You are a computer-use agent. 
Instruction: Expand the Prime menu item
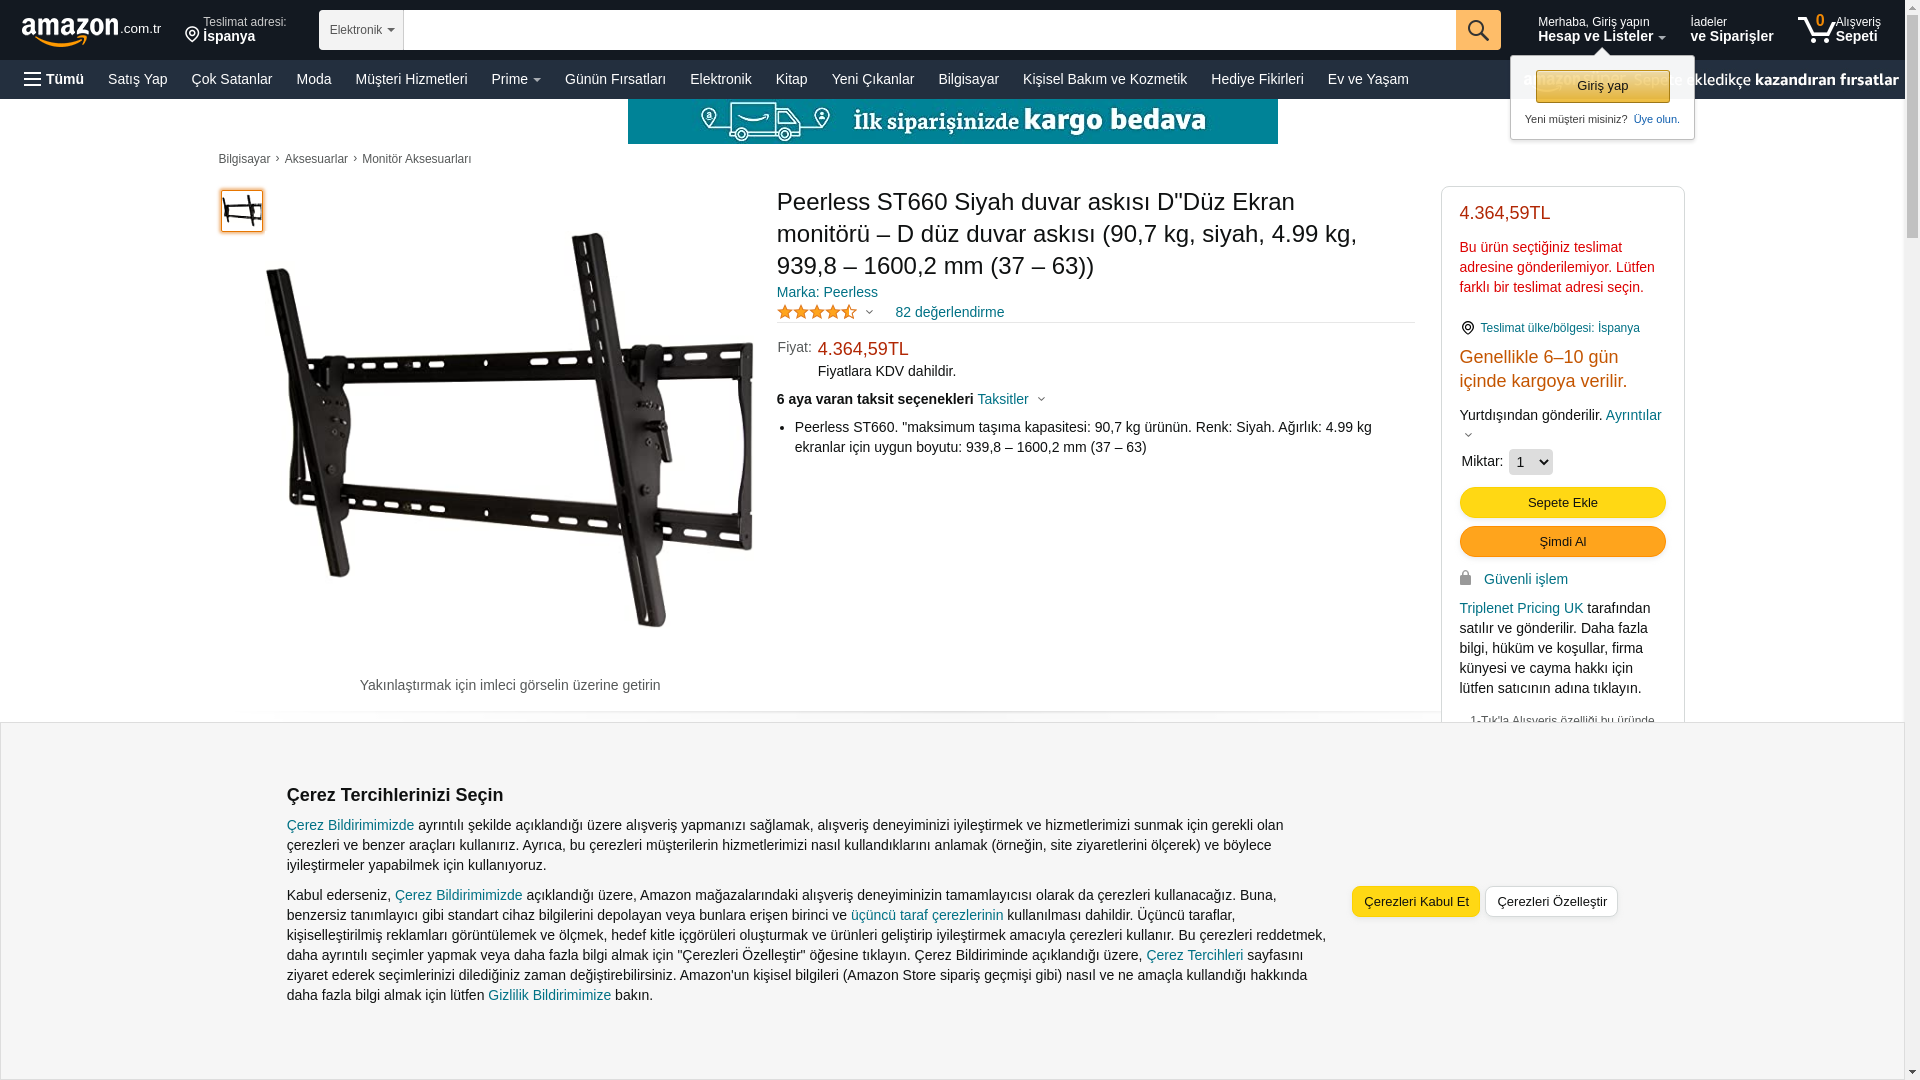coord(516,79)
